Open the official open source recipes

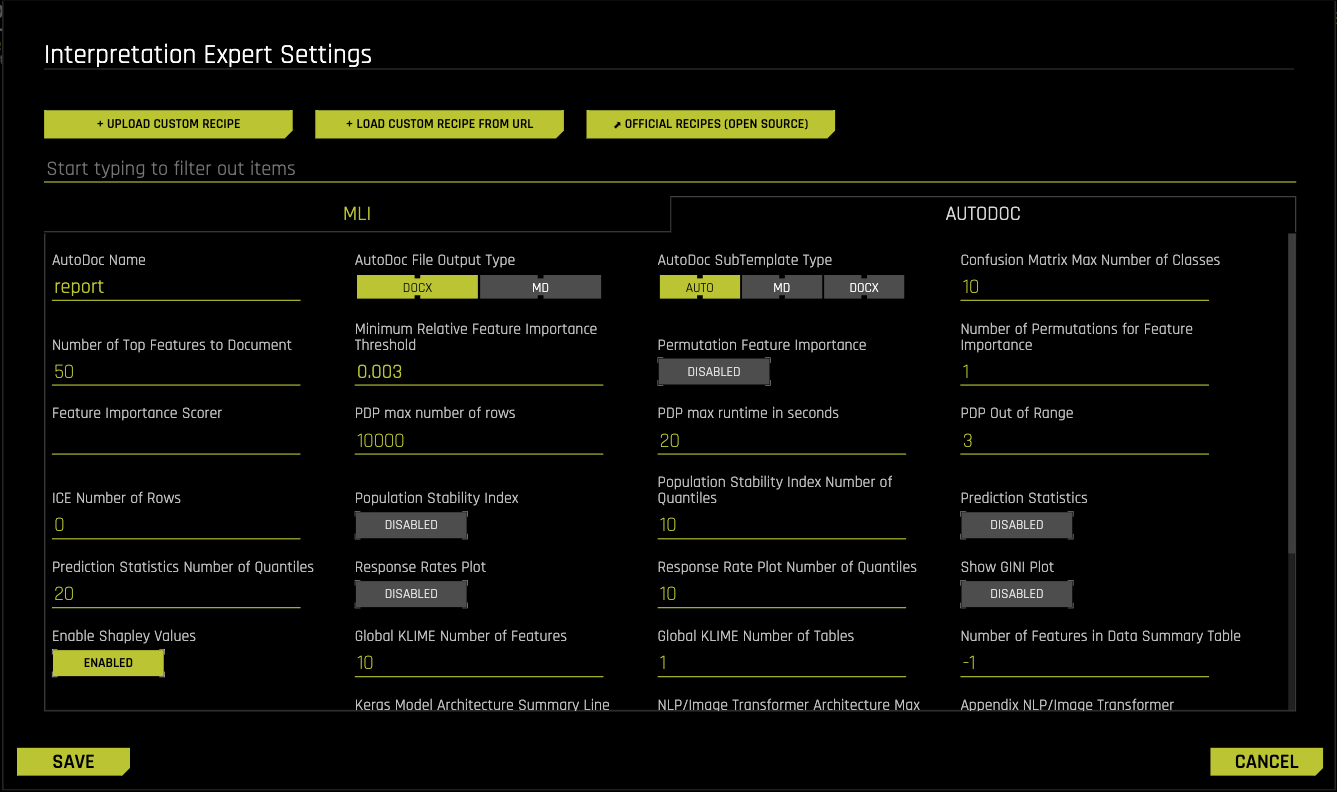coord(710,123)
